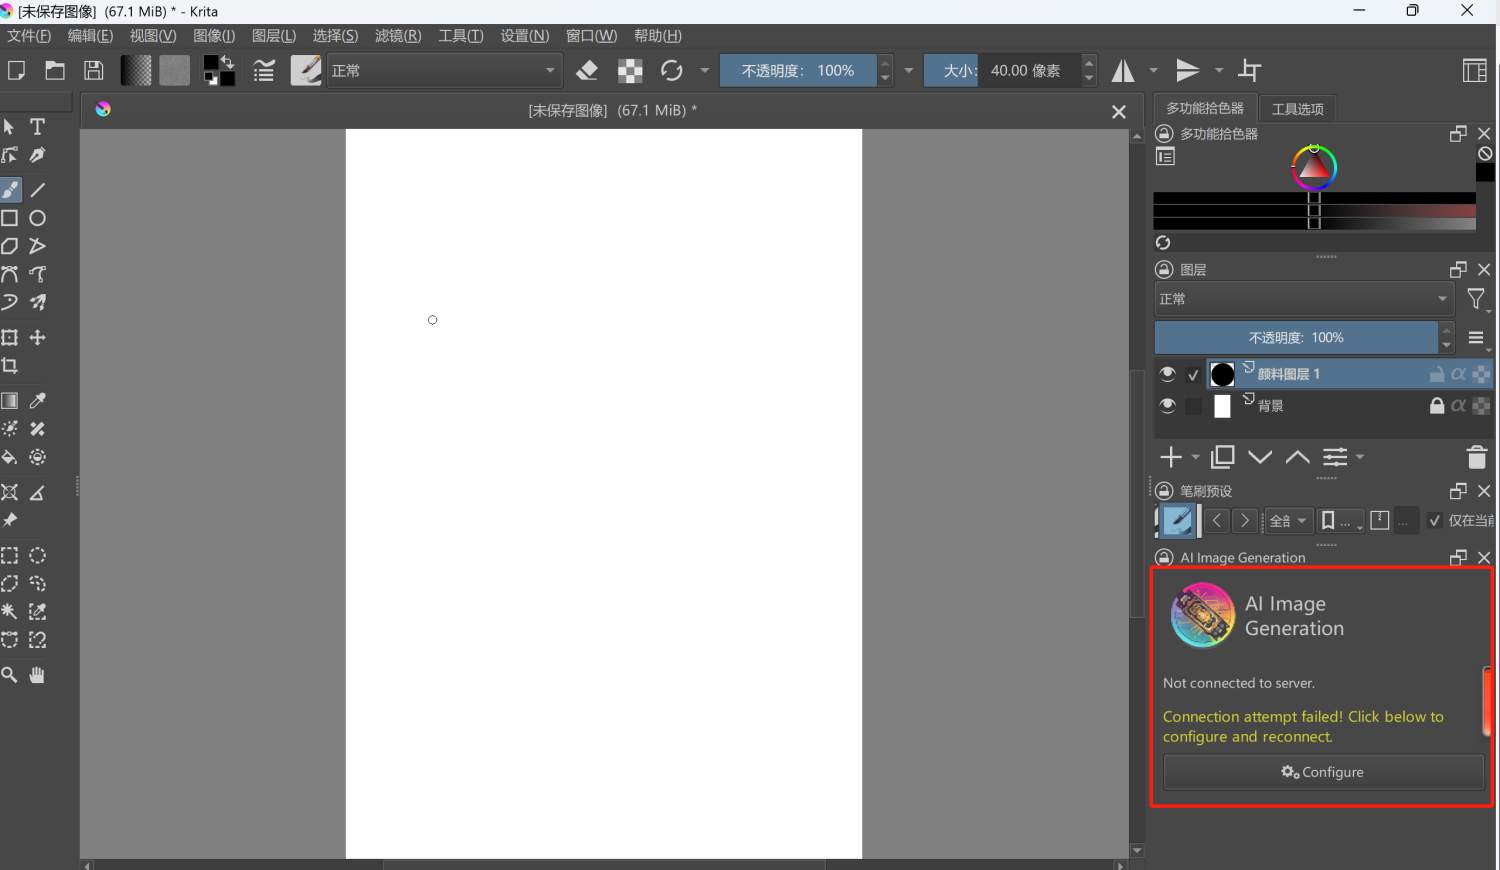The image size is (1500, 870).
Task: Click the toolbar 不透明度 100% slider
Action: coord(798,70)
